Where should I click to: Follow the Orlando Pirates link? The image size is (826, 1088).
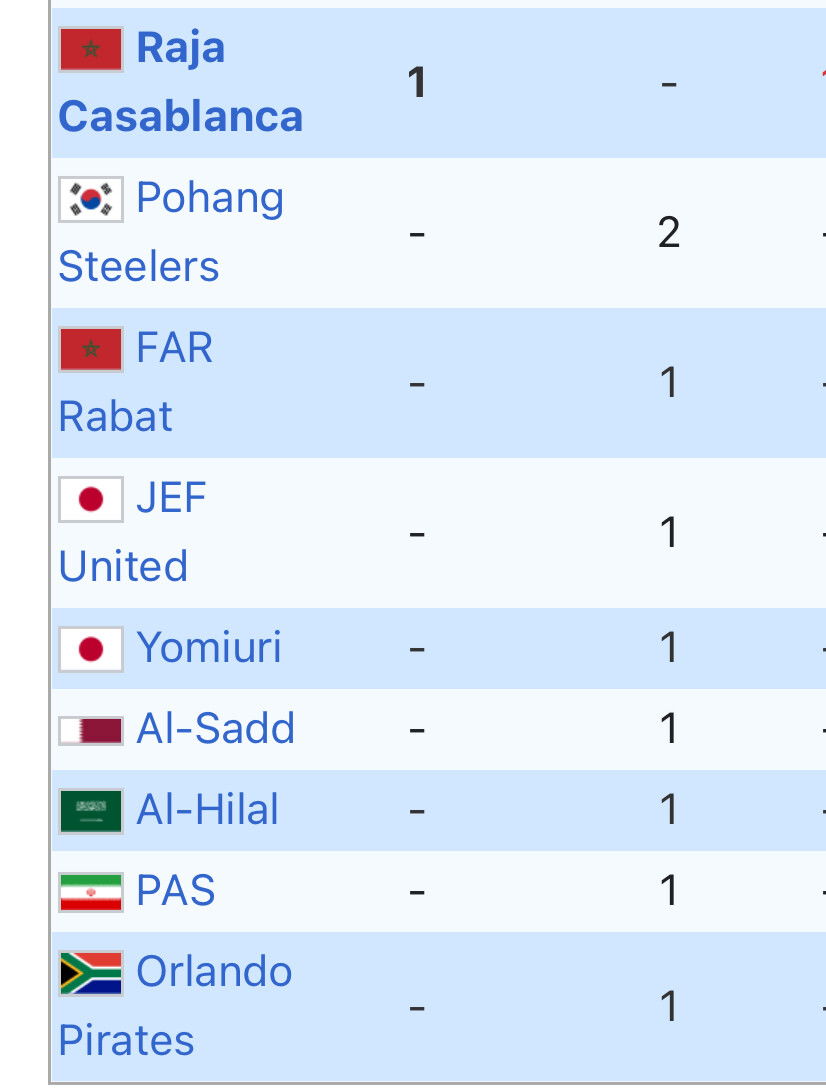coord(176,1005)
